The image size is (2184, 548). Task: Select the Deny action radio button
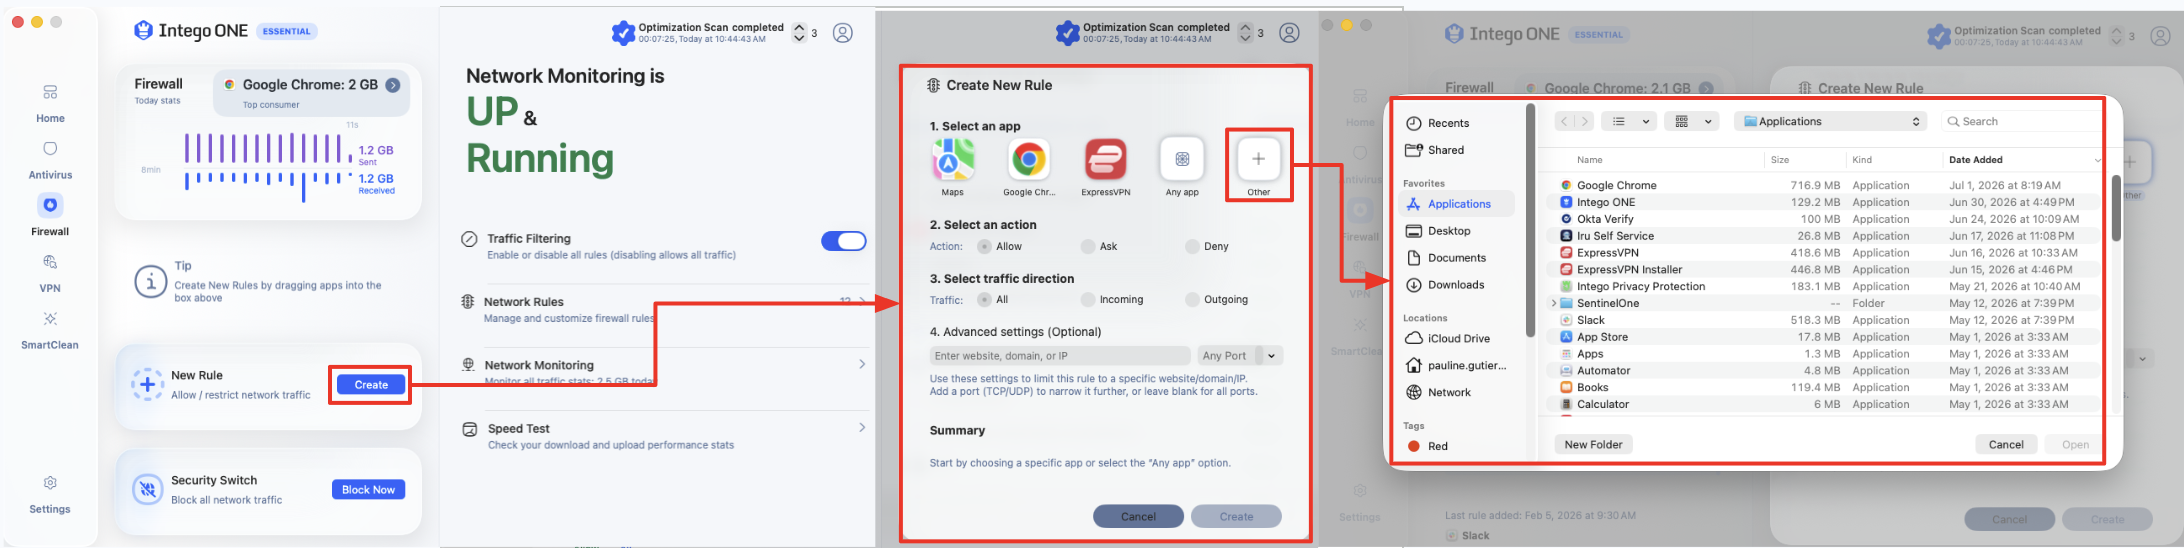1192,246
